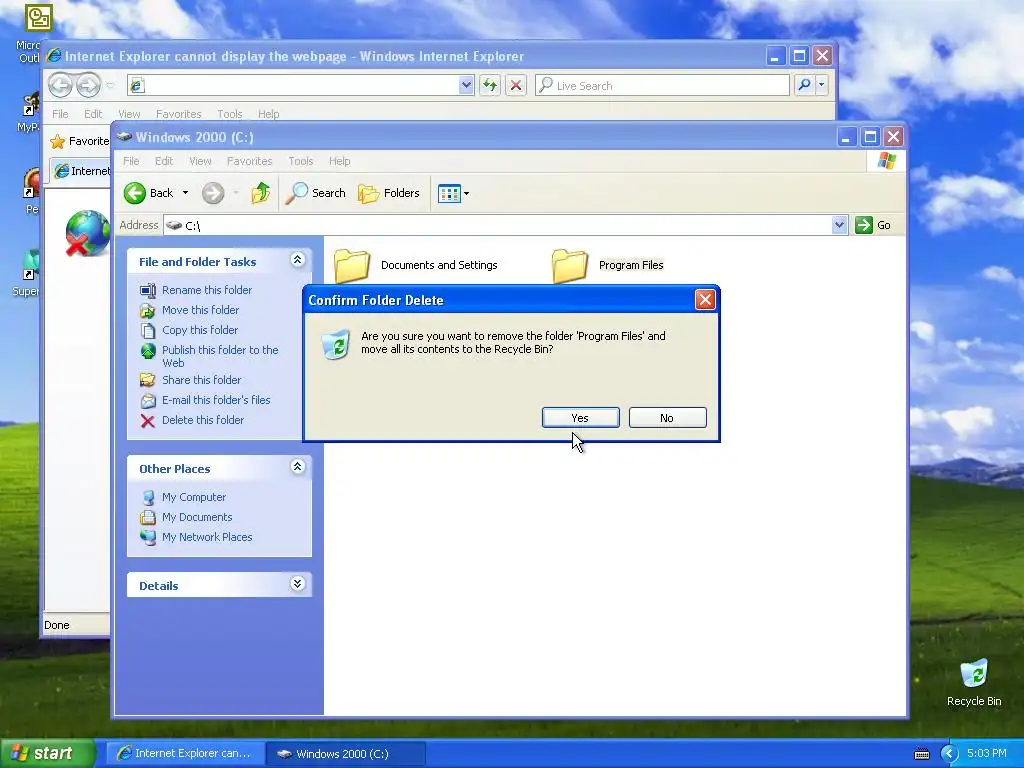The image size is (1024, 768).
Task: Click Internet Explorer Back button
Action: click(x=60, y=85)
